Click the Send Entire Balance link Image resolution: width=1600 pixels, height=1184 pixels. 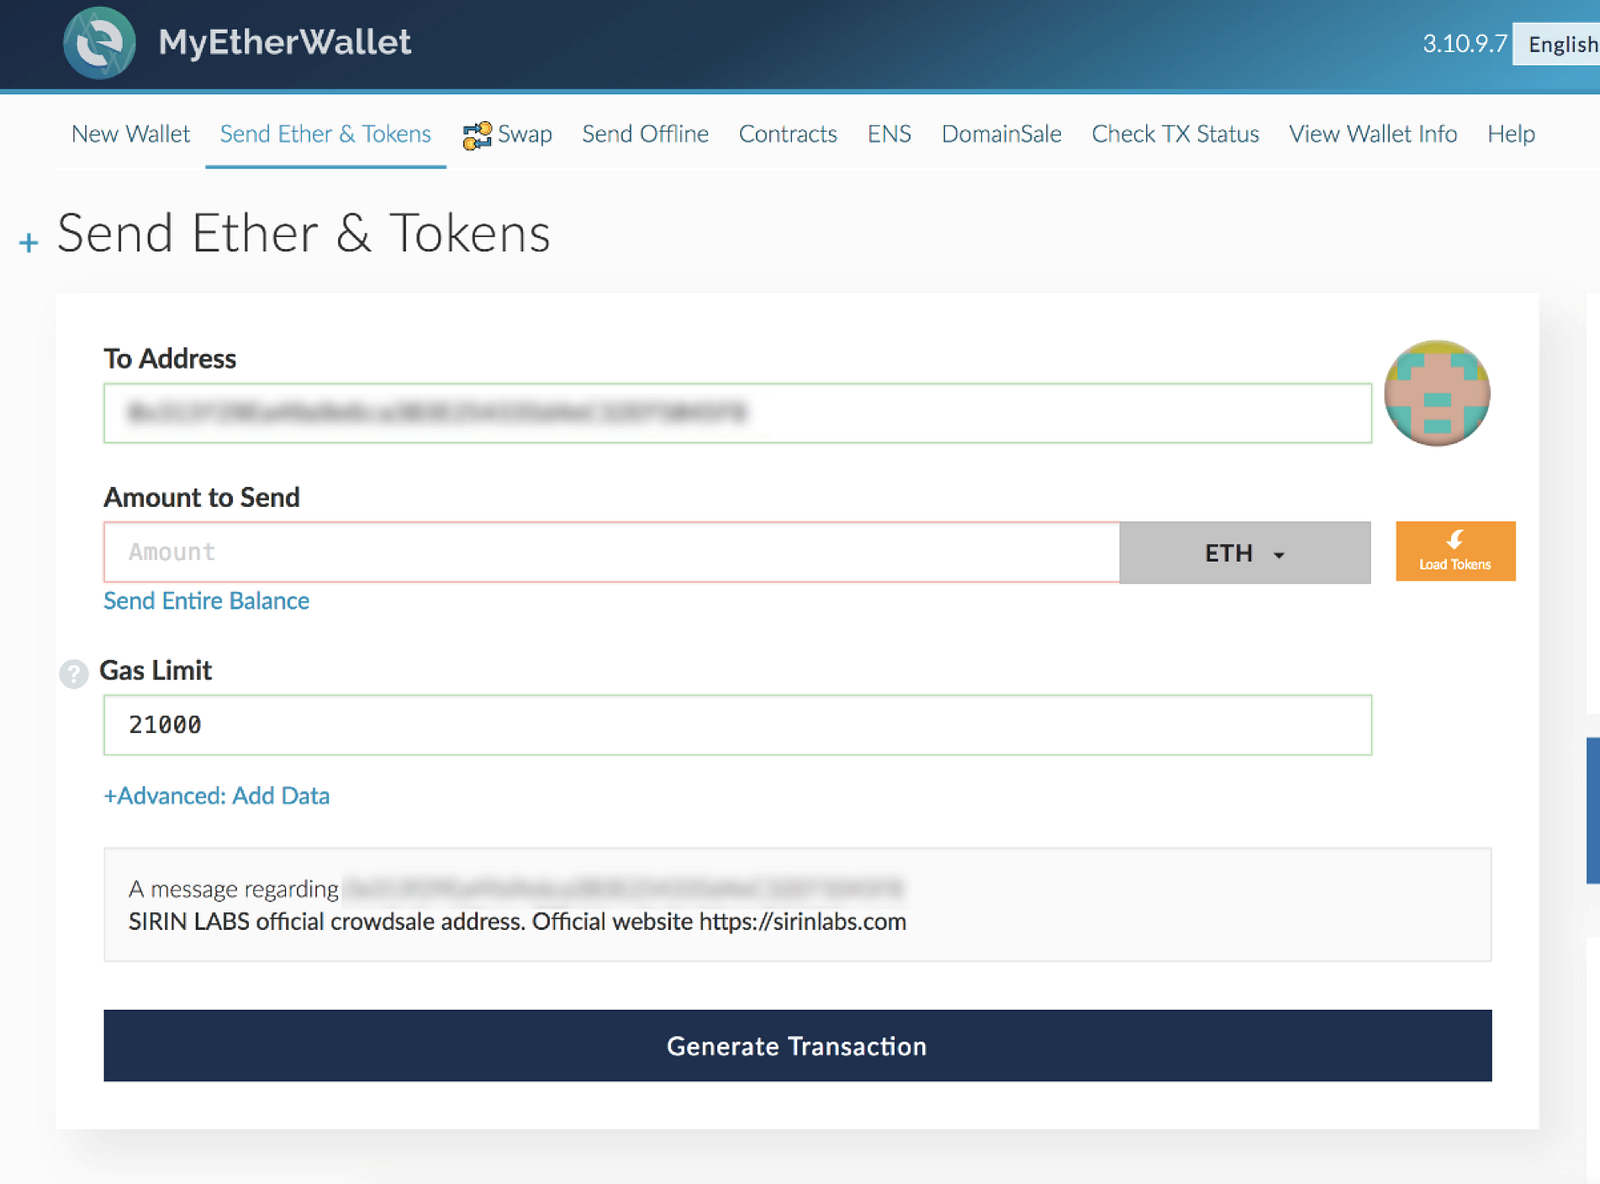pos(207,601)
